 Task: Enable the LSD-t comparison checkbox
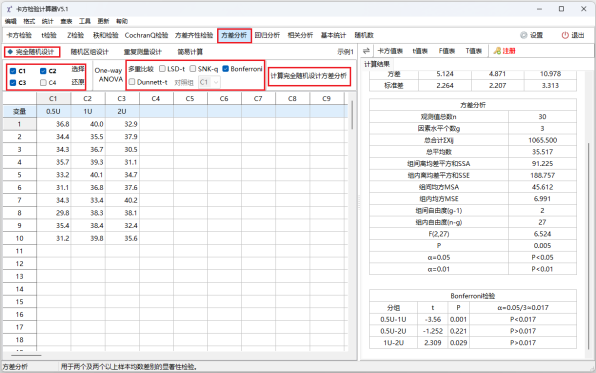[162, 68]
